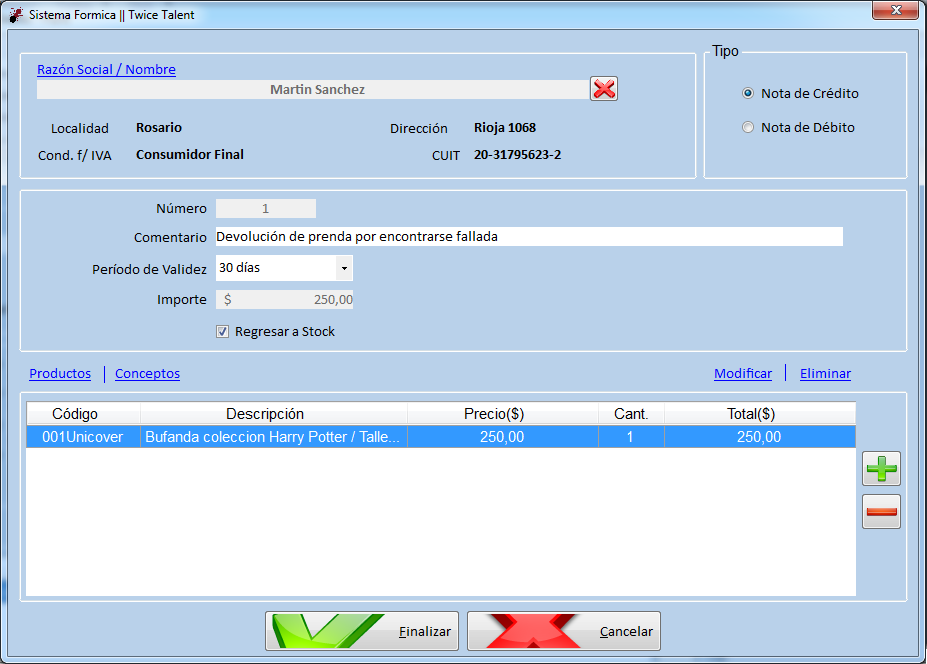The height and width of the screenshot is (664, 927).
Task: Open the Razón Social / Nombre link
Action: click(106, 70)
